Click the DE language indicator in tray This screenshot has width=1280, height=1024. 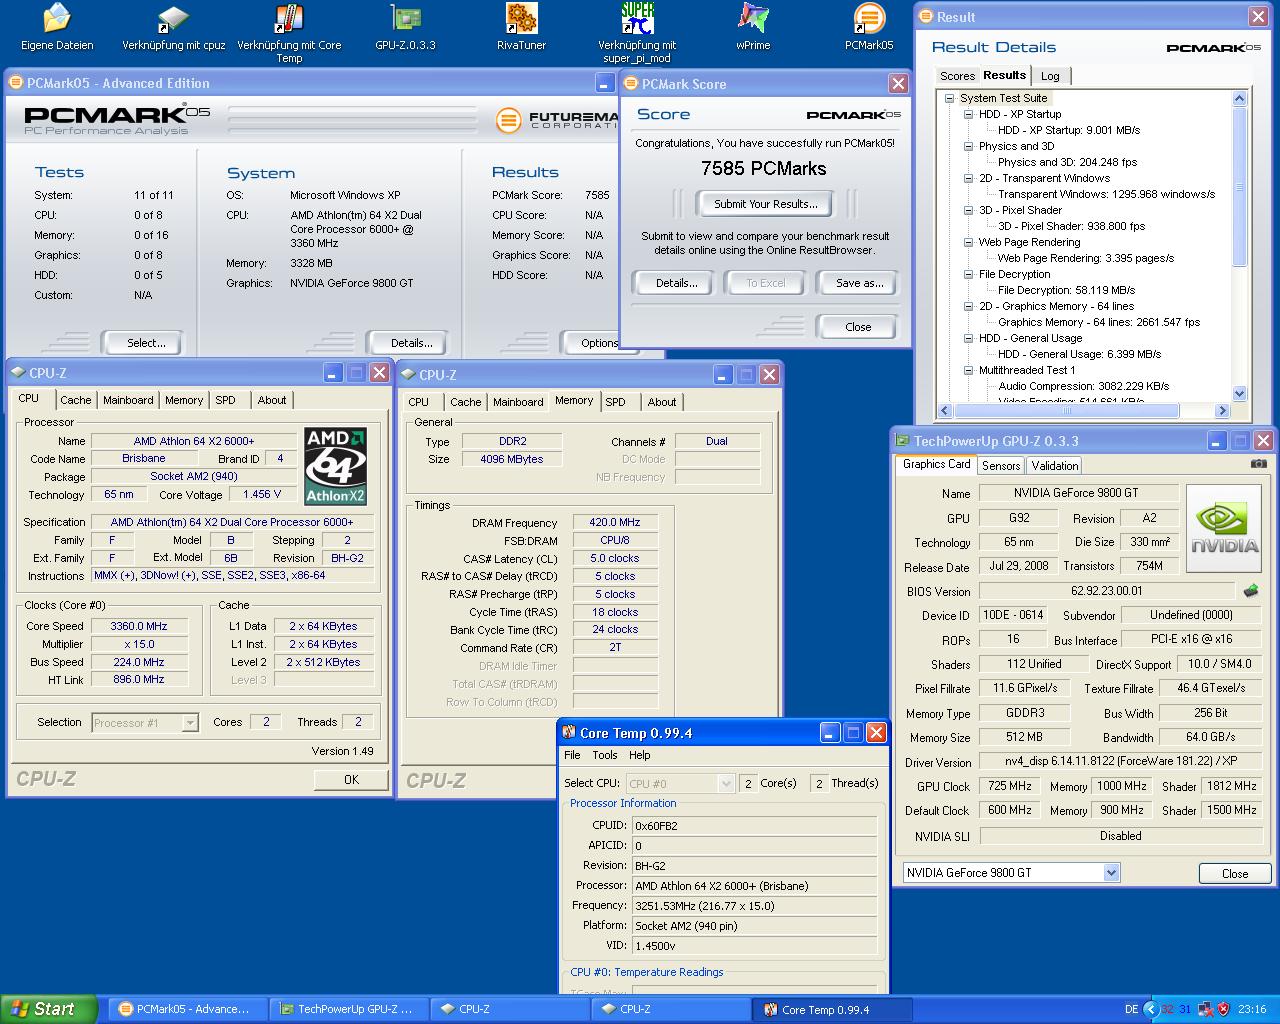[x=1131, y=1009]
